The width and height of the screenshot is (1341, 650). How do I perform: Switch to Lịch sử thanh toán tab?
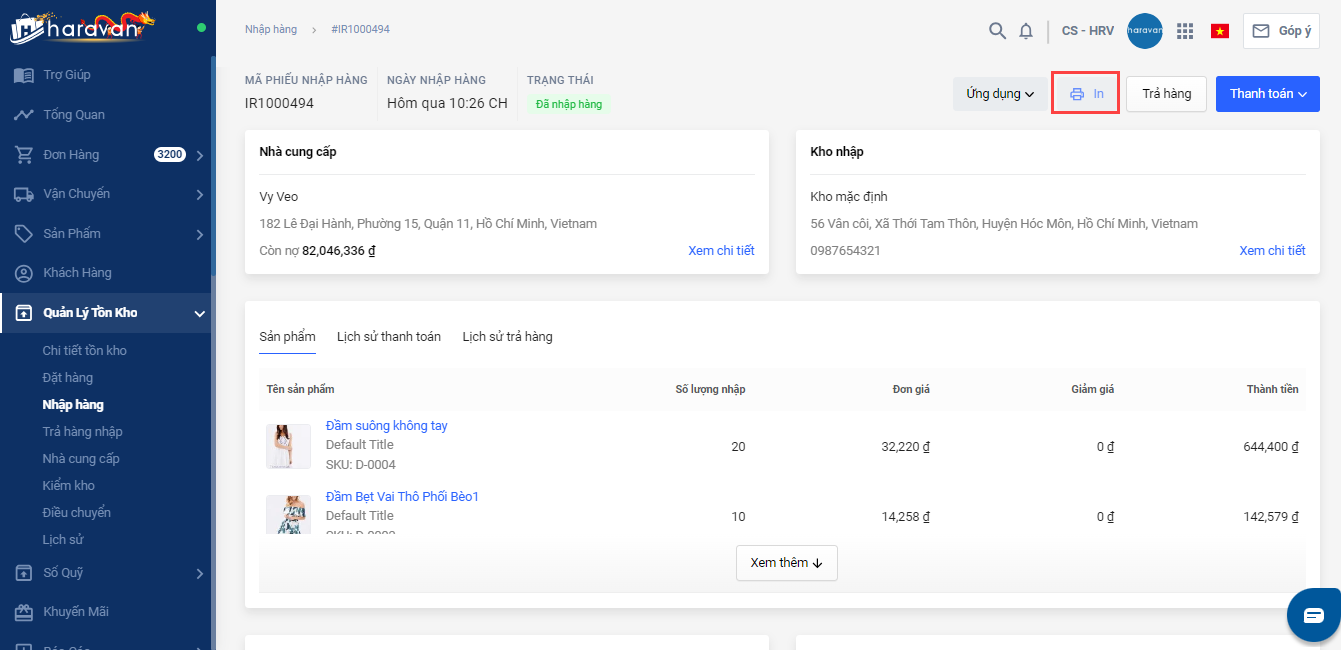pos(388,337)
